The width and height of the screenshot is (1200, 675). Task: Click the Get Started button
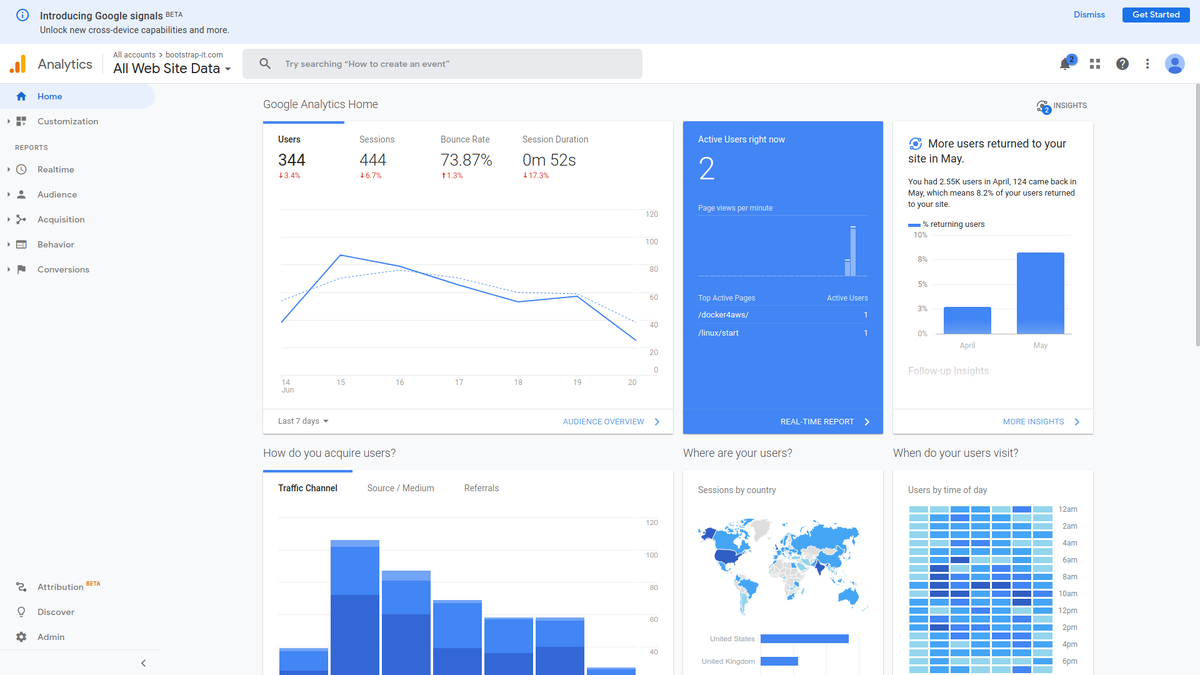pyautogui.click(x=1156, y=15)
